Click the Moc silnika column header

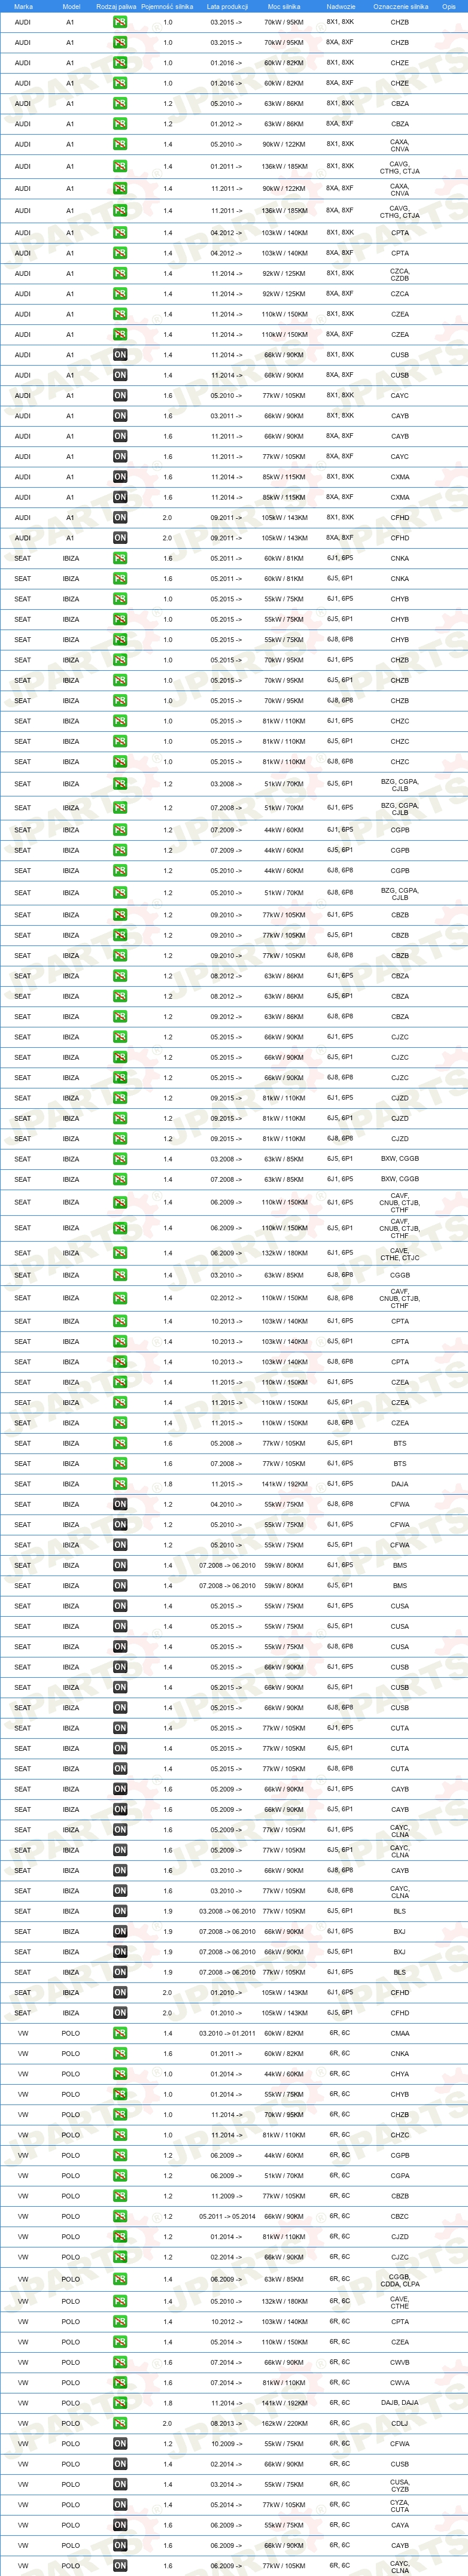pos(284,6)
